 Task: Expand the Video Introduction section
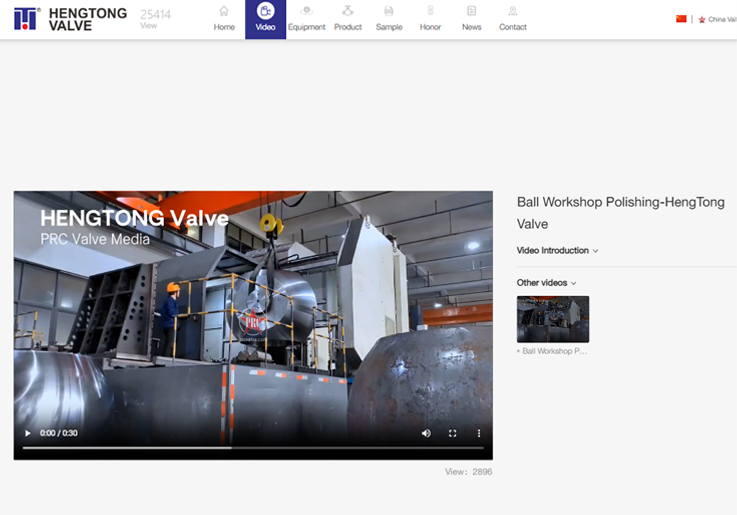tap(557, 251)
